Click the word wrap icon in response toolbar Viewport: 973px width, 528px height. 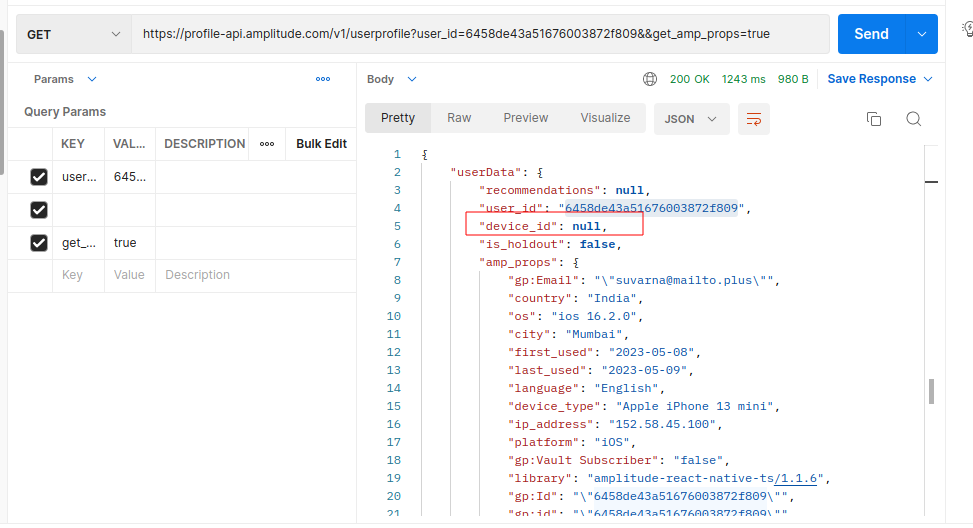[754, 119]
